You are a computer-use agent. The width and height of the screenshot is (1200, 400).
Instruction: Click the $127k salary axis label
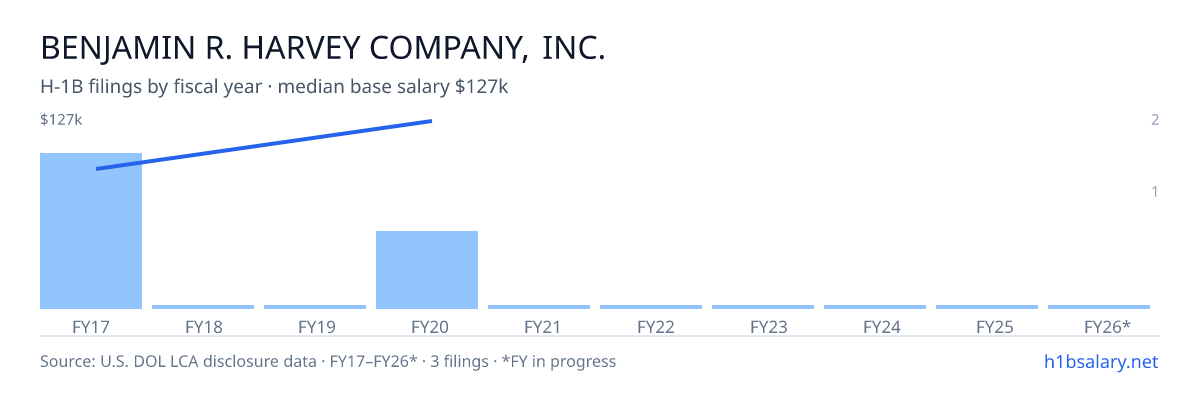[x=61, y=120]
